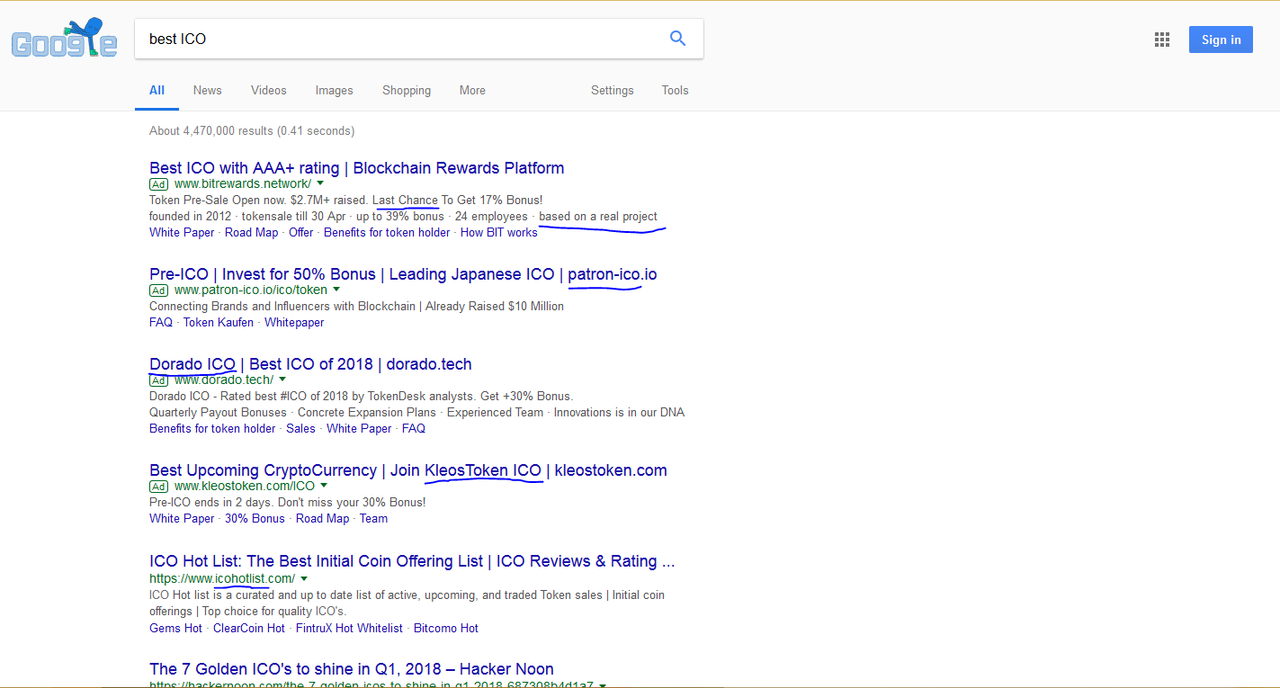
Task: Click the www.bitrewards.network/ green URL
Action: 243,184
